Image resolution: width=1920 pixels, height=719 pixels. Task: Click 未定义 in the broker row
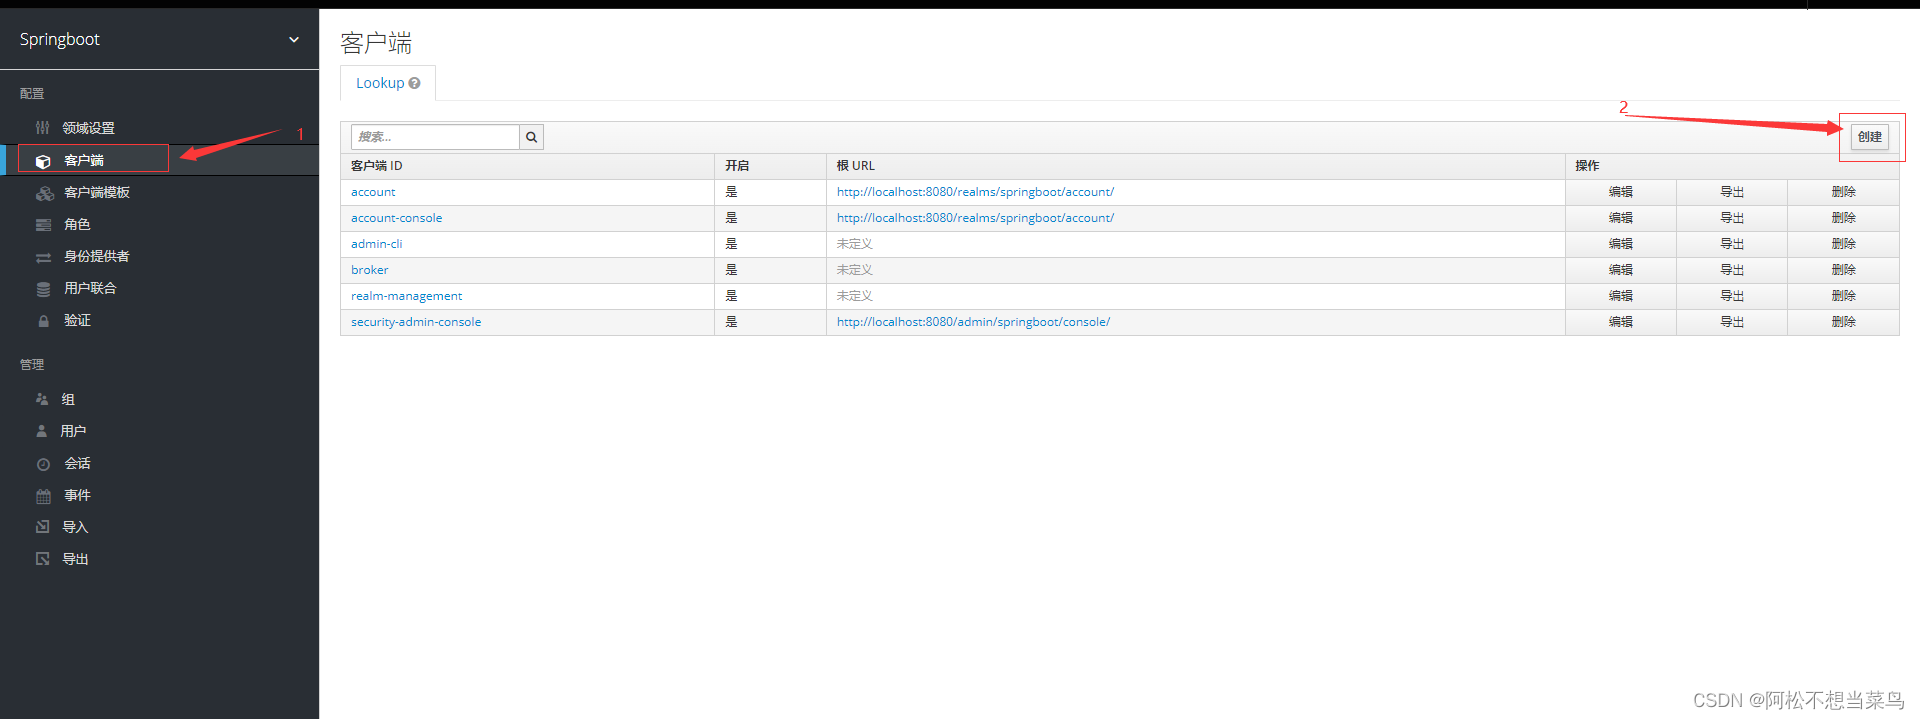pos(855,270)
